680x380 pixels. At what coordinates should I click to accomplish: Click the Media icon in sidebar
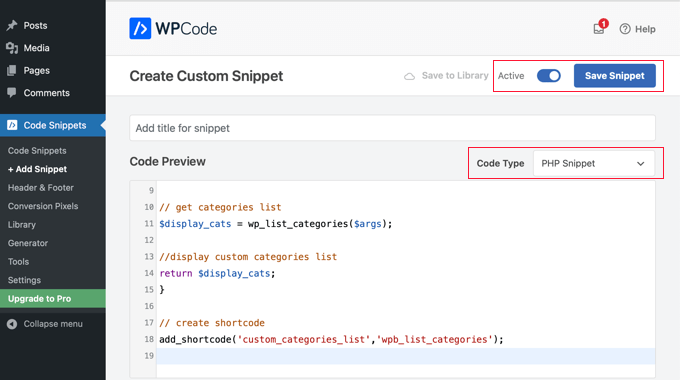coord(12,48)
